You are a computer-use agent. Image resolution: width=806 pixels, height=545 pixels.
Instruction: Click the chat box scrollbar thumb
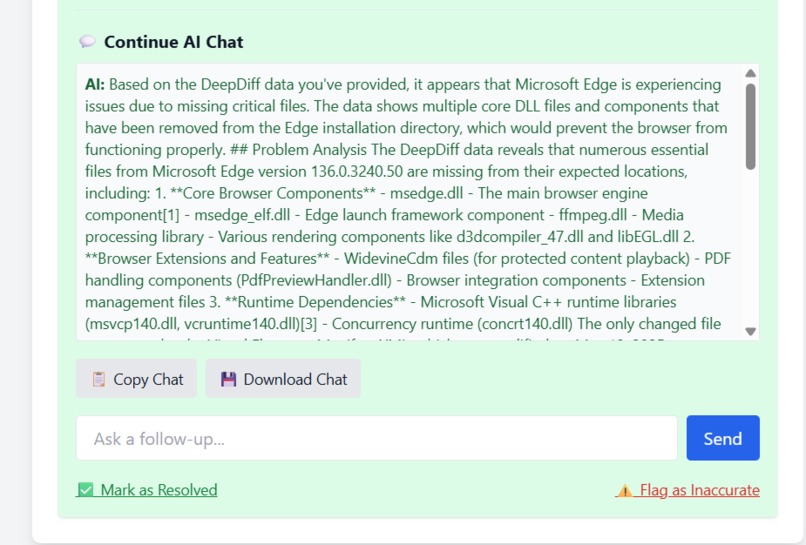point(750,126)
